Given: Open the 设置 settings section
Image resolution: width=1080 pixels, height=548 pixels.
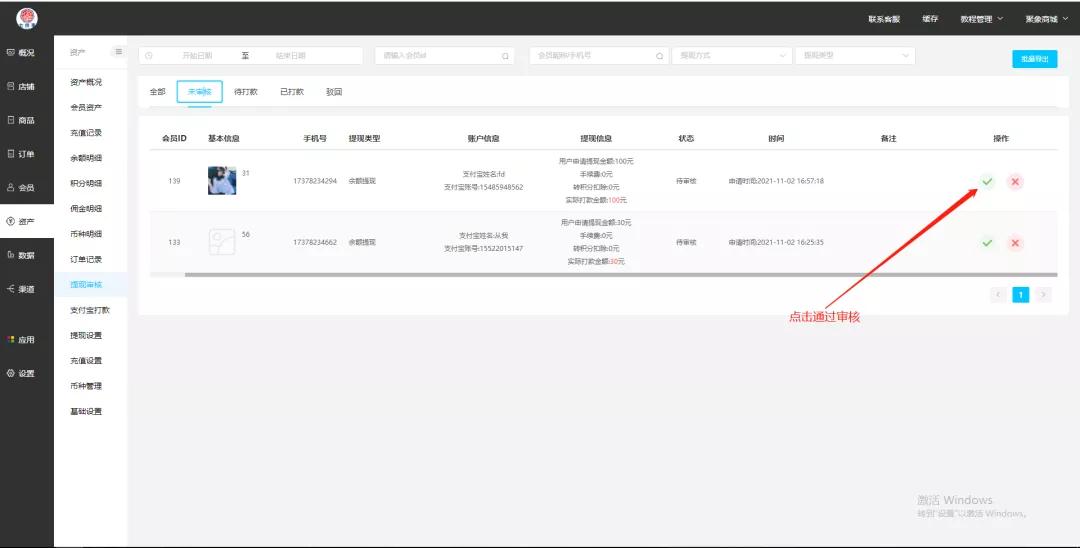Looking at the screenshot, I should coord(27,373).
